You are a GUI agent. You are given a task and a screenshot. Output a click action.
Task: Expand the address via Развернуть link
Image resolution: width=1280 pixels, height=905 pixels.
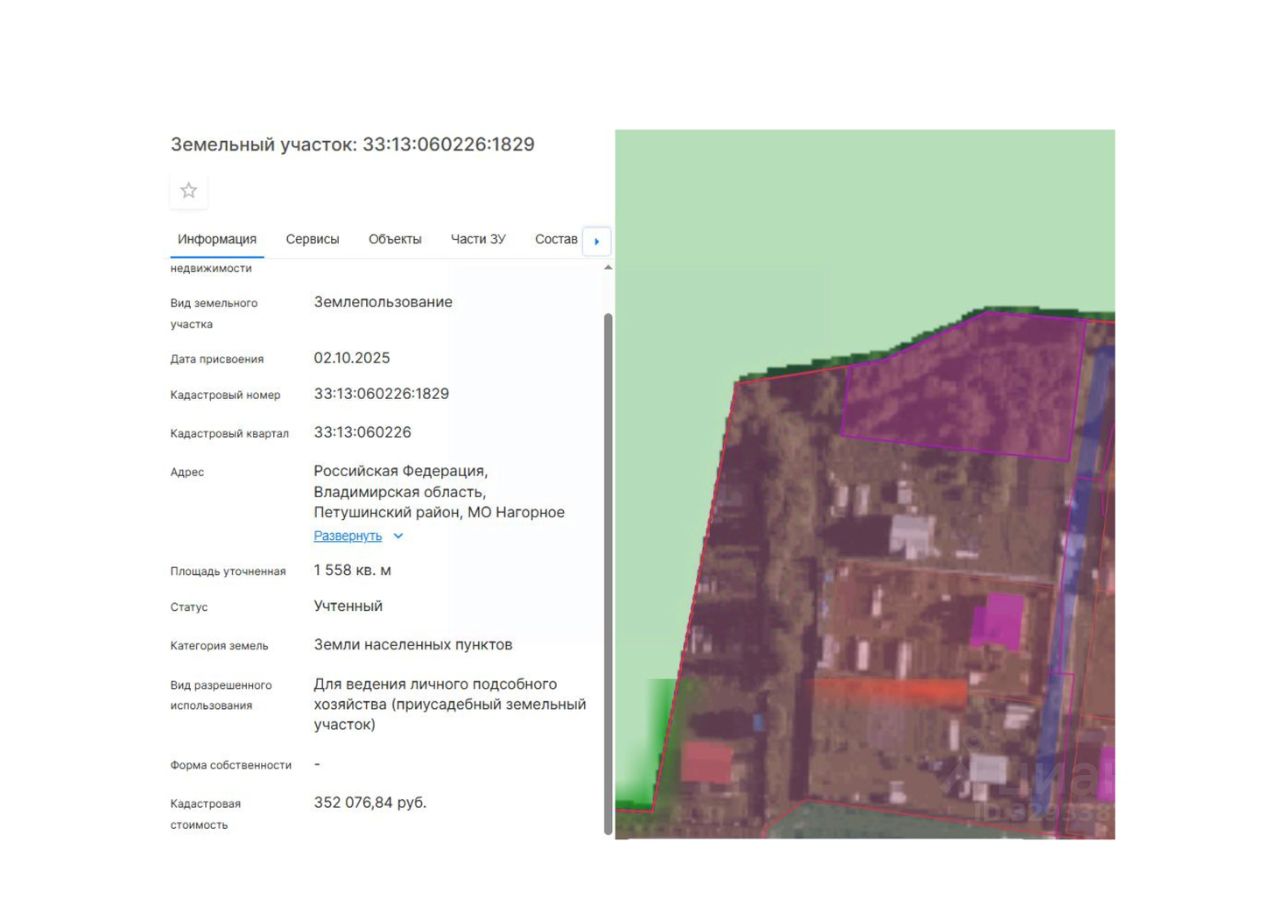tap(348, 536)
